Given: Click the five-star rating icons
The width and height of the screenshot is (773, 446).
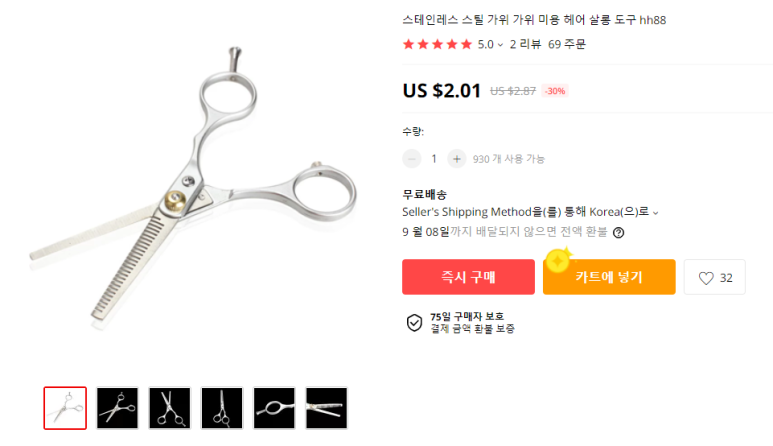Looking at the screenshot, I should pyautogui.click(x=437, y=44).
